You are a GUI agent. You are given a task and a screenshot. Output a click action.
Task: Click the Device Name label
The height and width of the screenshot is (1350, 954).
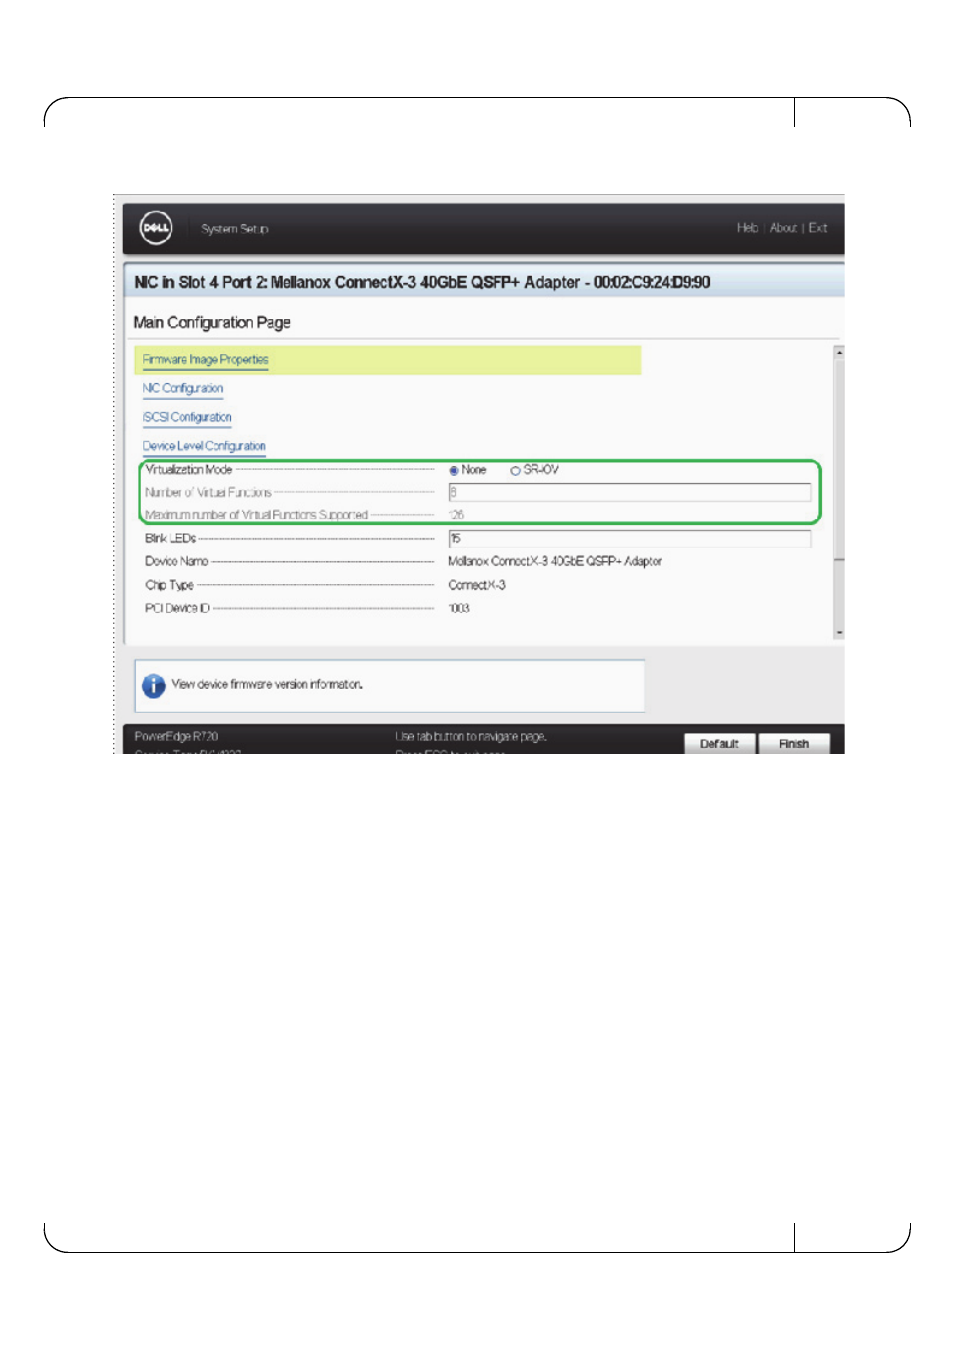click(x=177, y=562)
